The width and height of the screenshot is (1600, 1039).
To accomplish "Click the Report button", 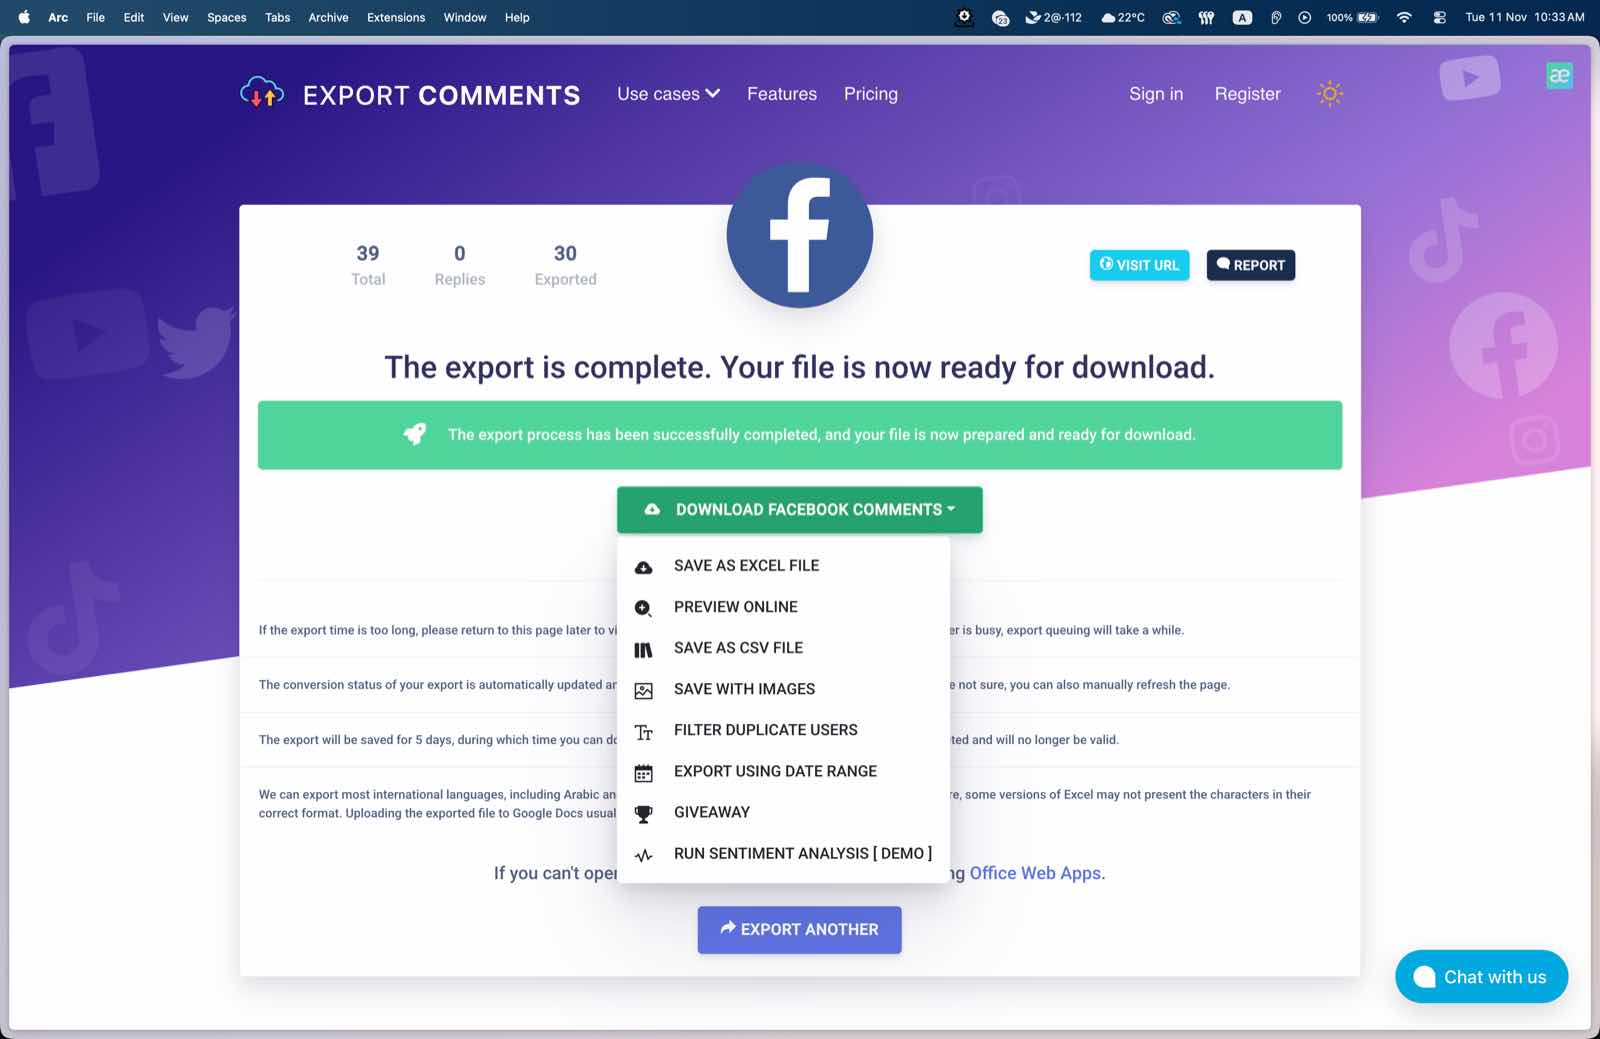I will click(x=1250, y=265).
